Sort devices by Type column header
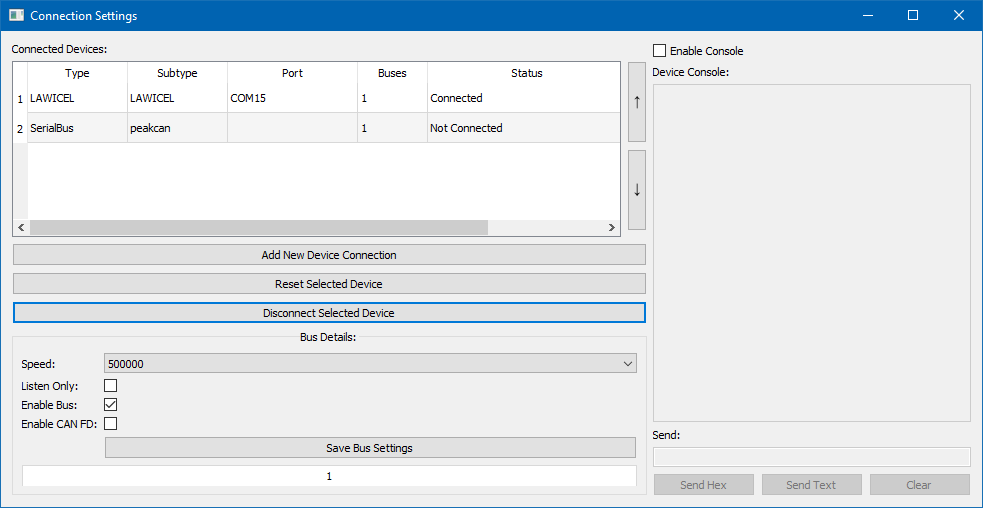The height and width of the screenshot is (508, 983). [x=77, y=73]
